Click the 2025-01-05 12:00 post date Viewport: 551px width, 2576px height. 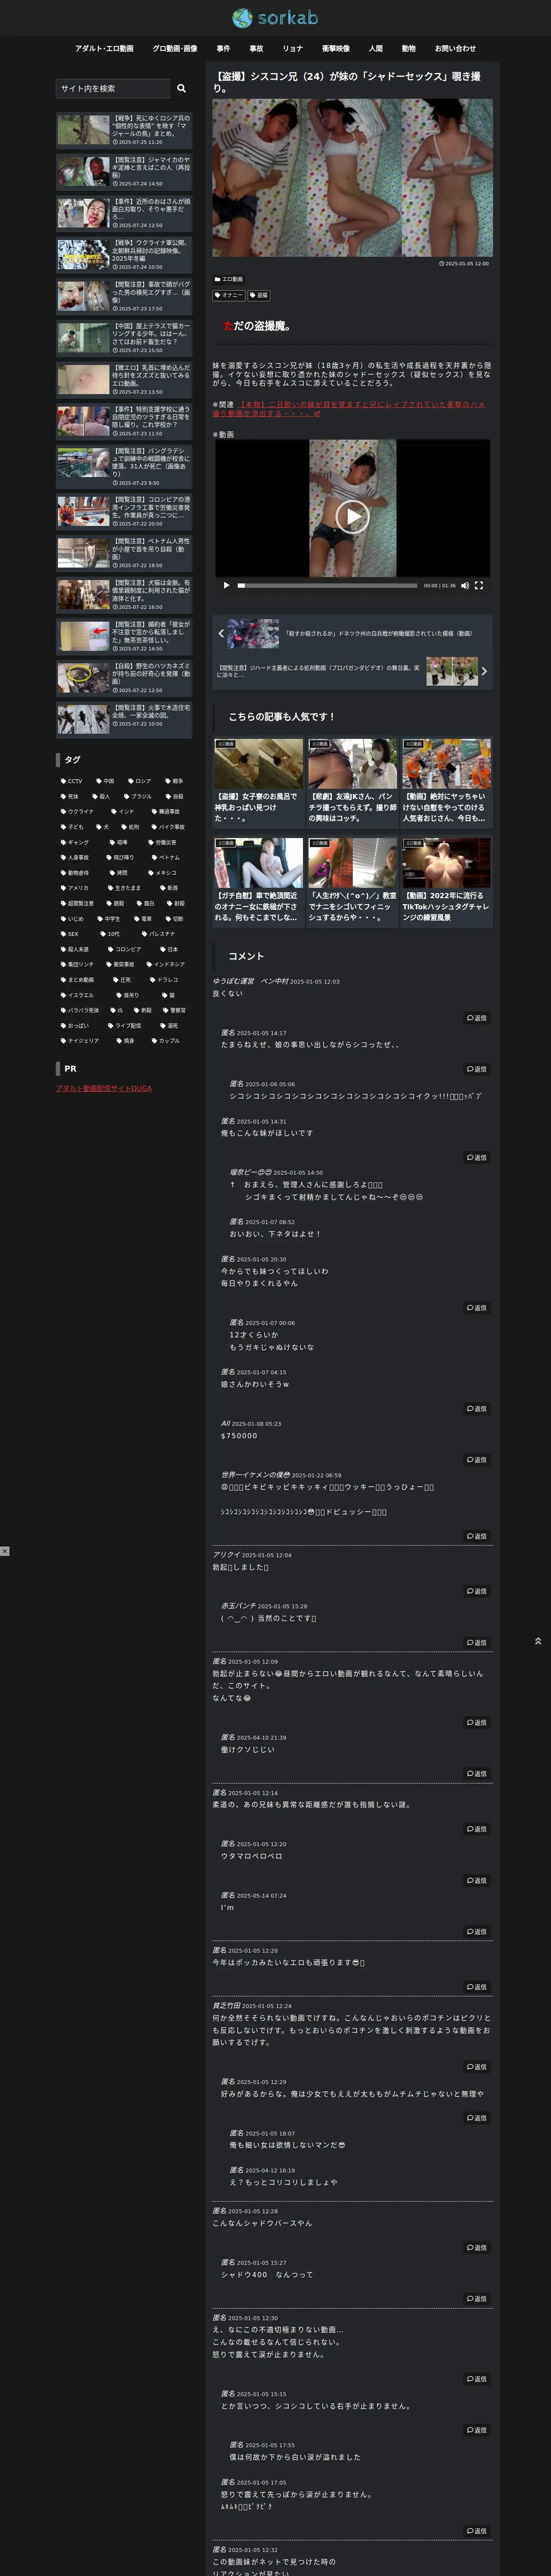pos(464,263)
